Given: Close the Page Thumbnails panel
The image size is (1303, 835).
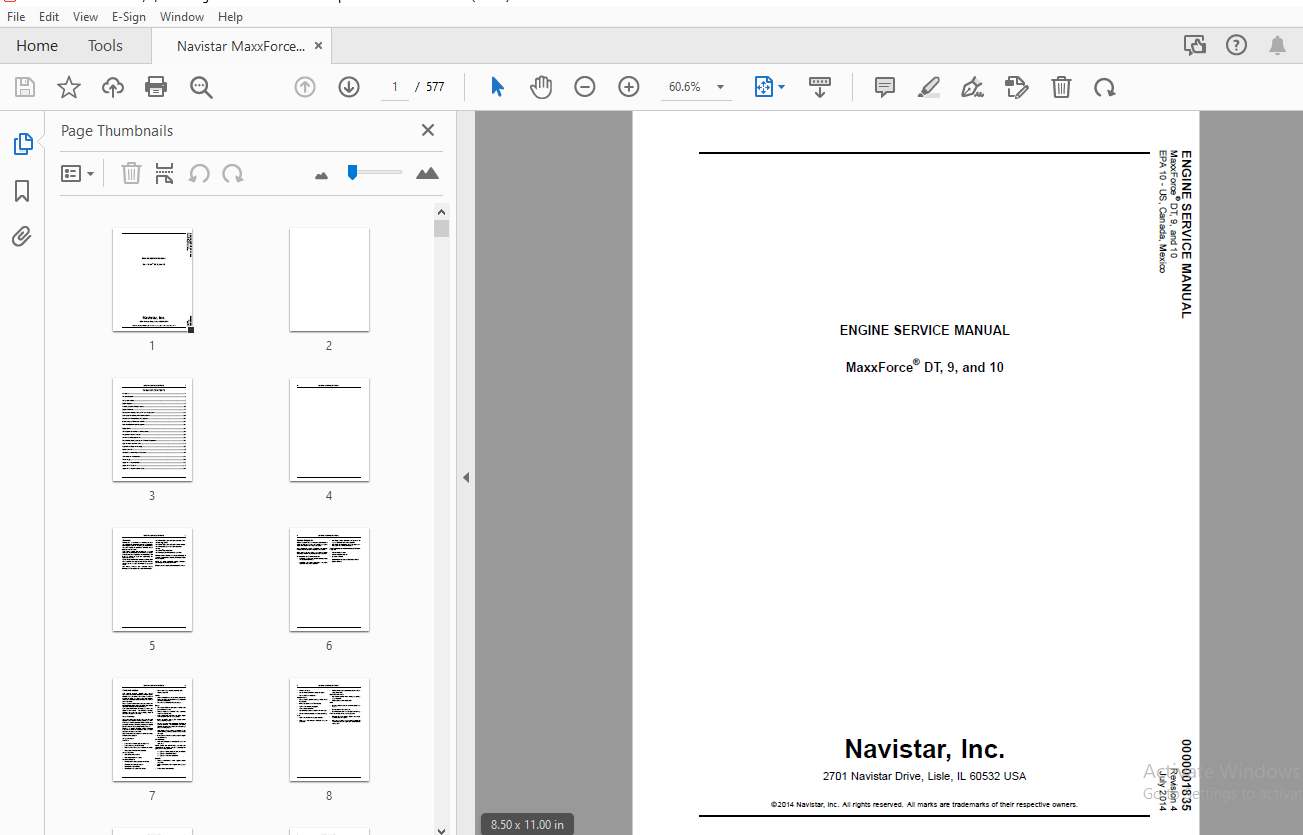Looking at the screenshot, I should click(x=428, y=130).
